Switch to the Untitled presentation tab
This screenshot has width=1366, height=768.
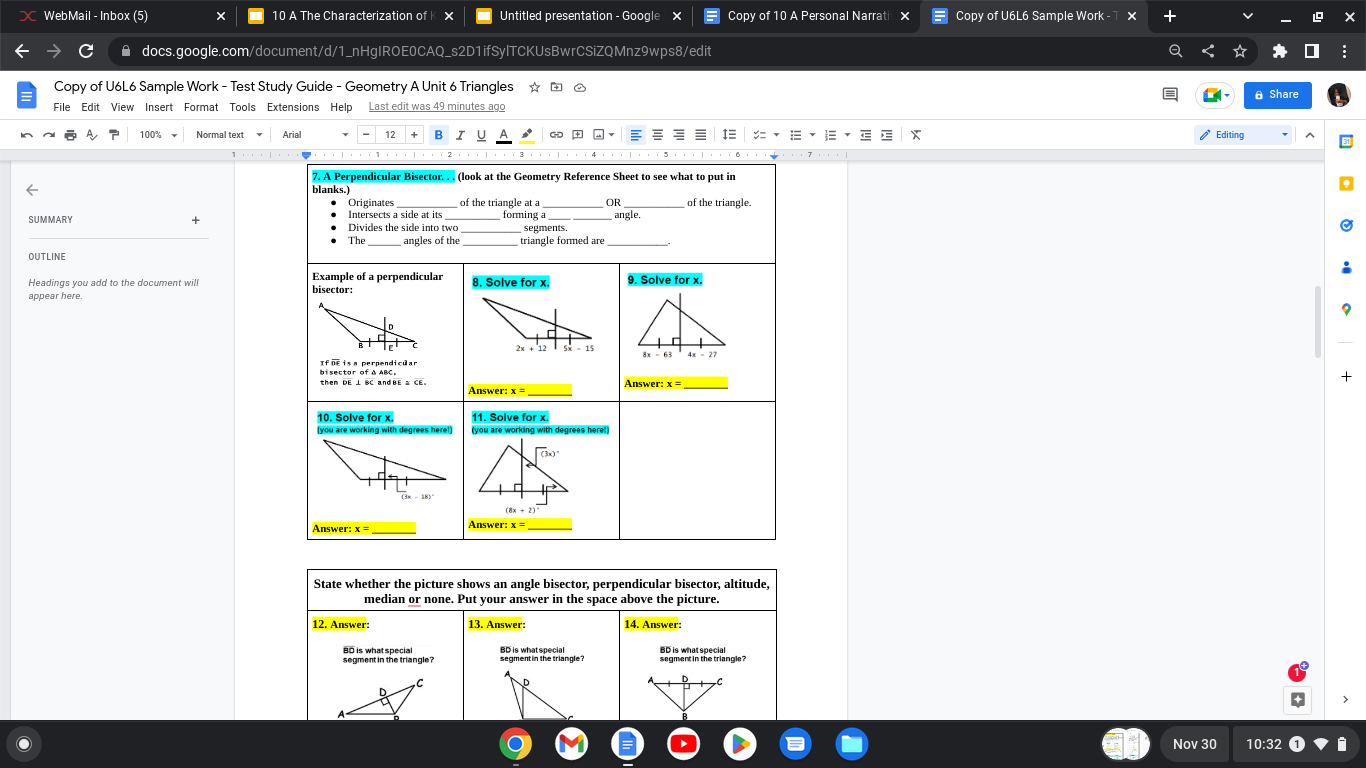(x=579, y=16)
